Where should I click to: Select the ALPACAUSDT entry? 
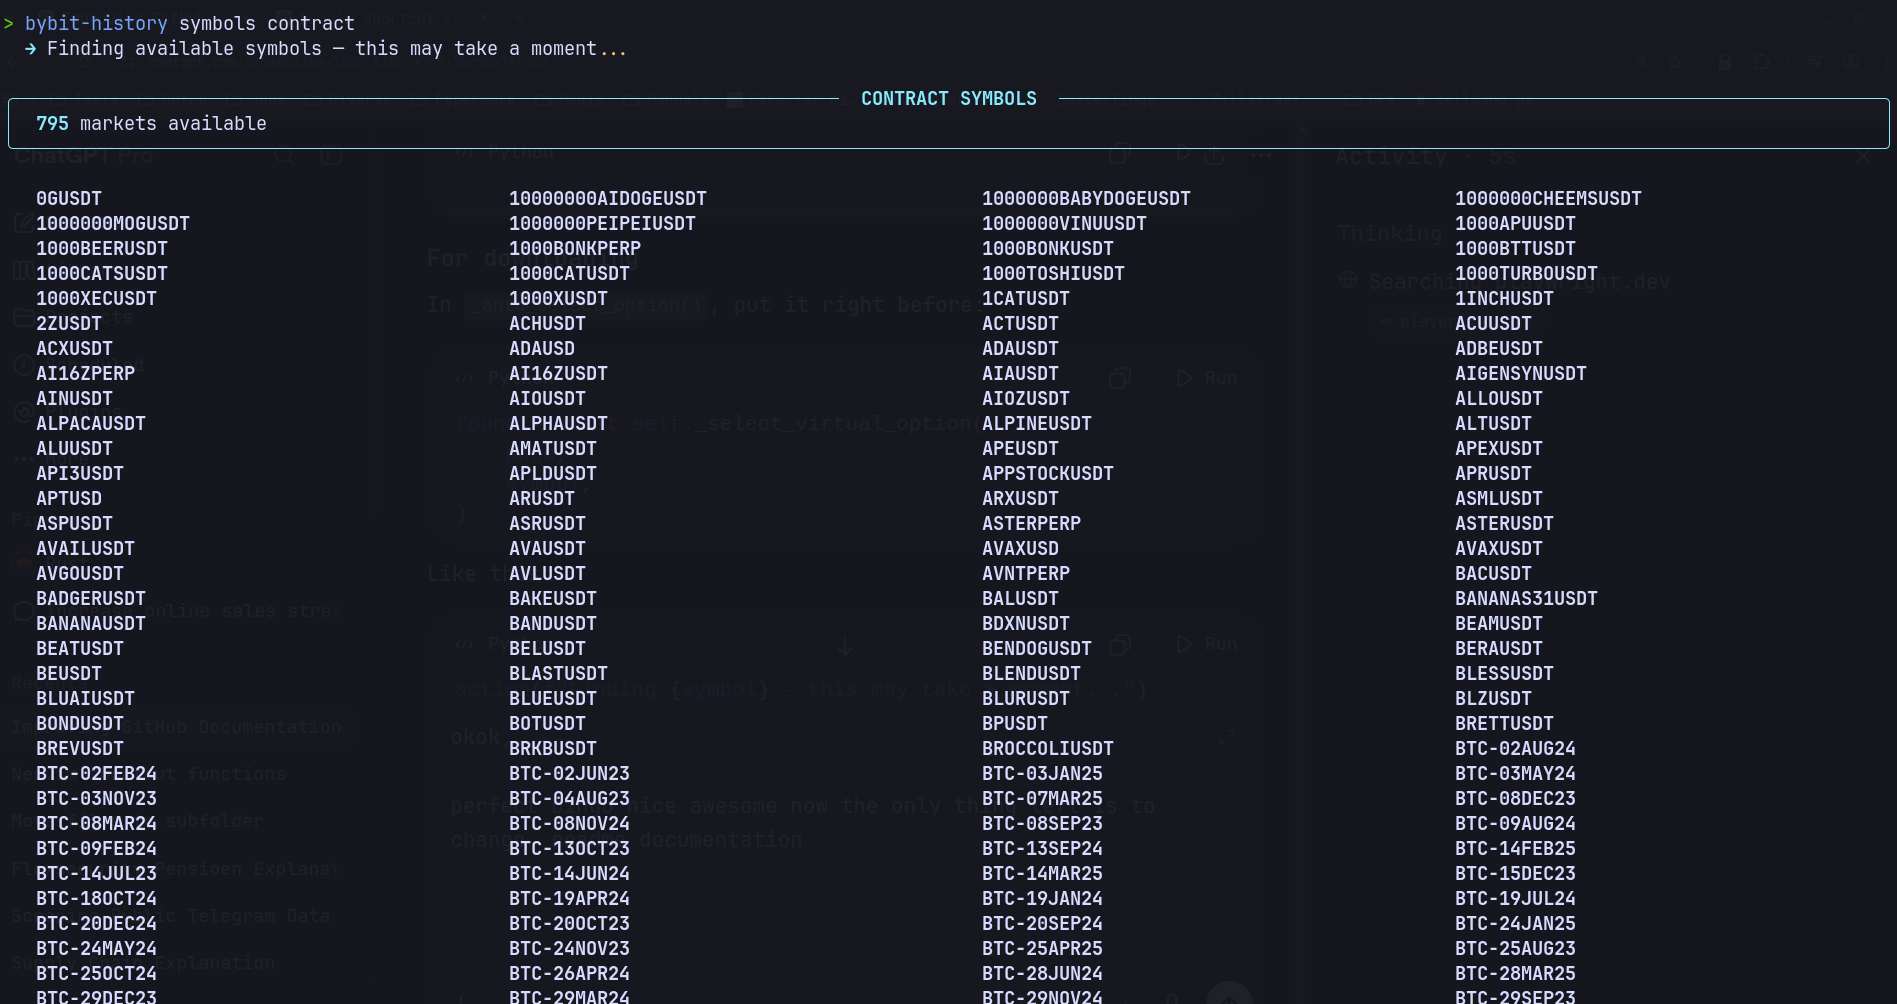(x=91, y=424)
